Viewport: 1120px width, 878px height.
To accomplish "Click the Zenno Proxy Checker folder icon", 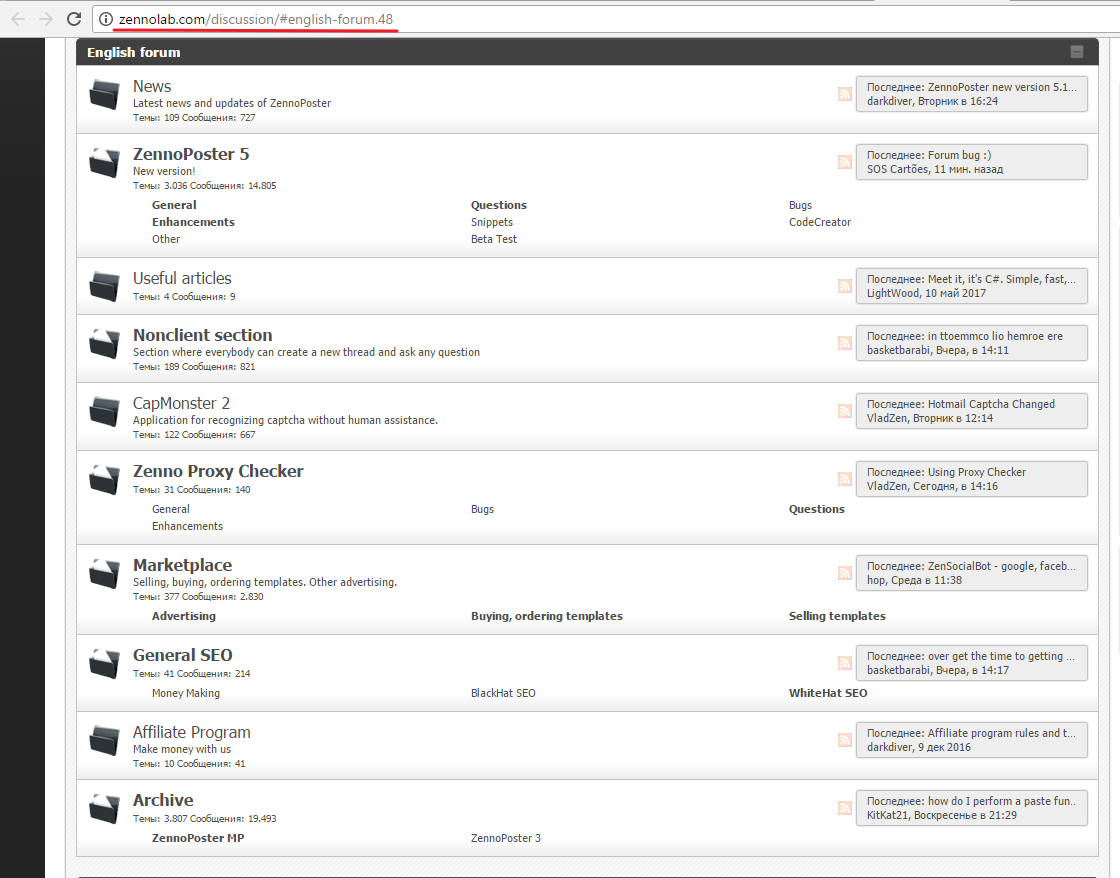I will tap(104, 479).
